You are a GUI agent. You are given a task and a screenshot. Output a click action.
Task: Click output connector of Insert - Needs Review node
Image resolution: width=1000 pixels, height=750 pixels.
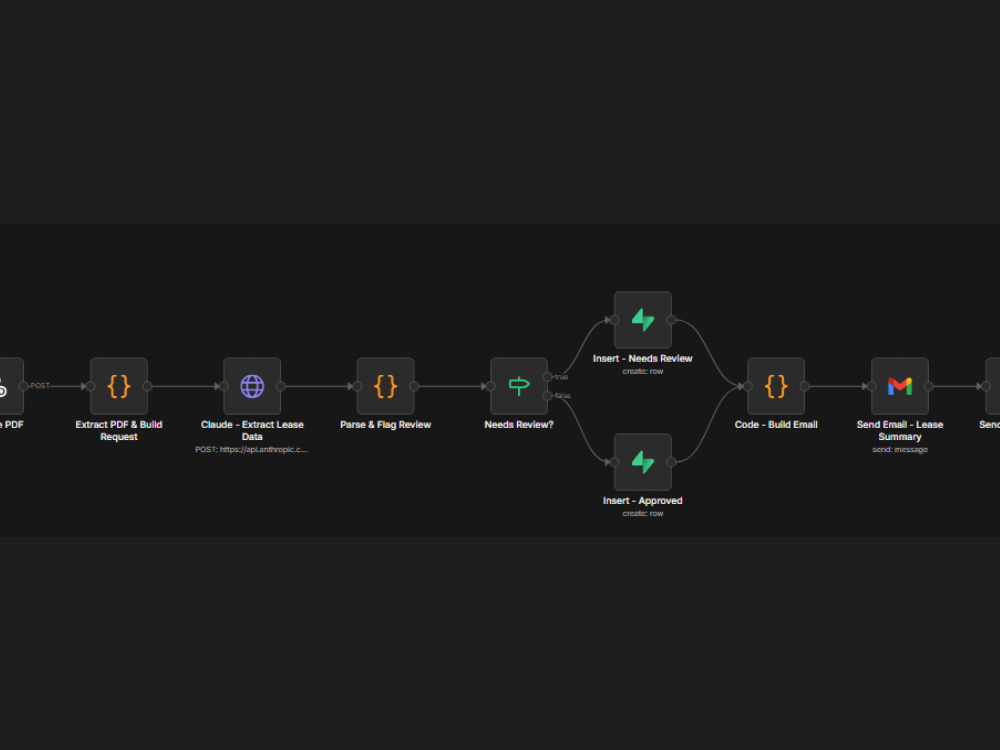tap(671, 320)
